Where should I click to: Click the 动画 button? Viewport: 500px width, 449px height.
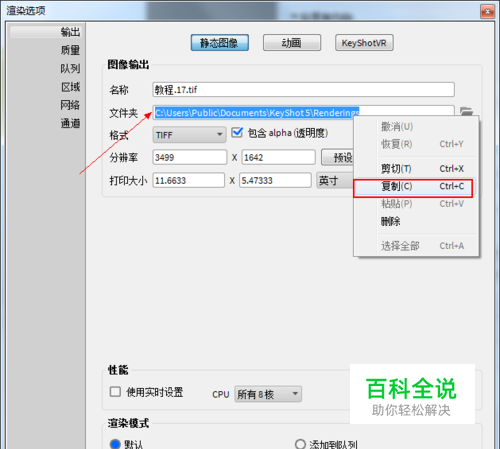(292, 43)
